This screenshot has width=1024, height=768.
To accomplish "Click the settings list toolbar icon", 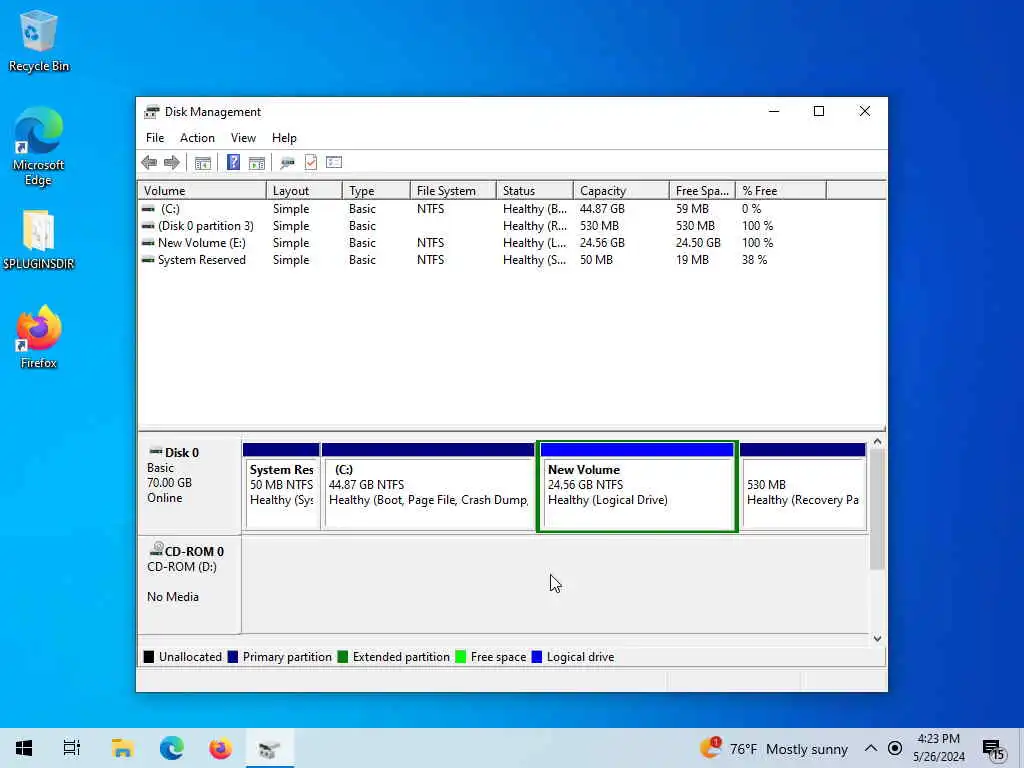I will tap(334, 163).
